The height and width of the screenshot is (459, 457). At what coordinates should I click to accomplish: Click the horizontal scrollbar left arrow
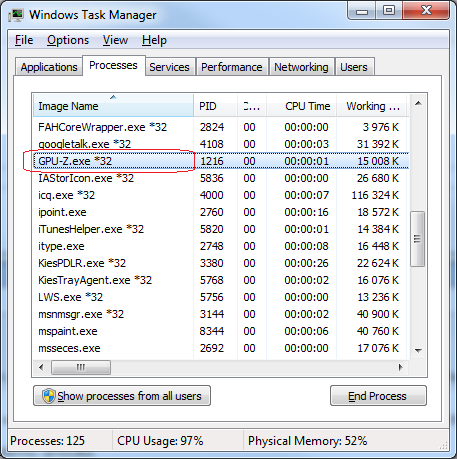pos(41,367)
